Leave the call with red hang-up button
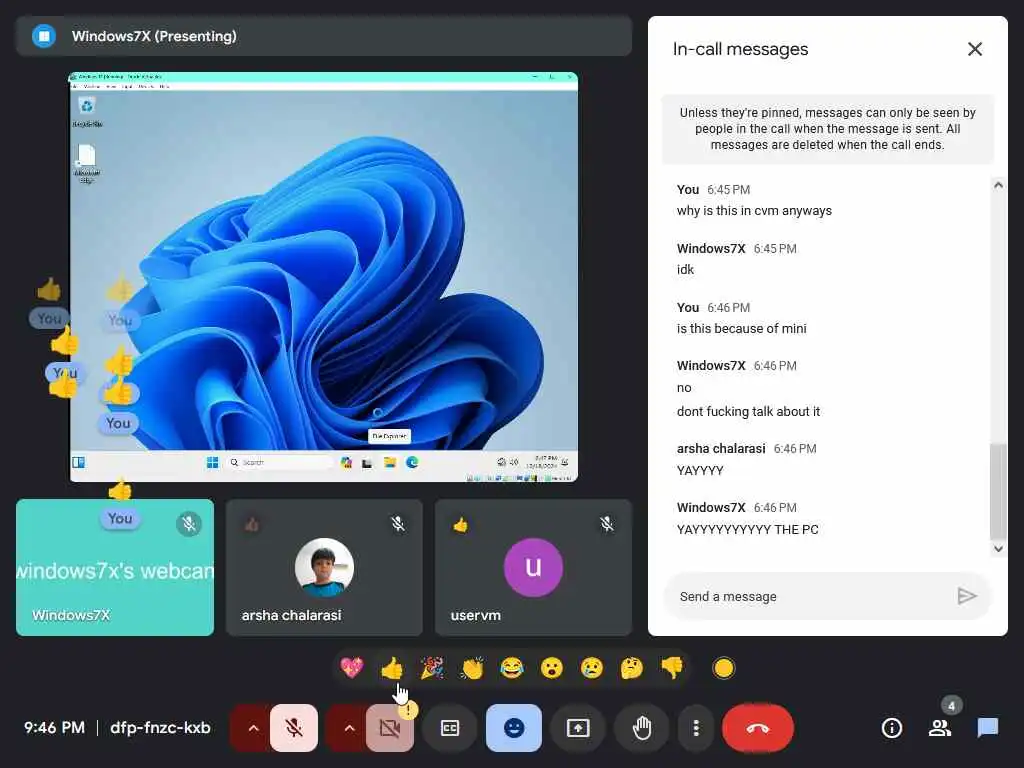This screenshot has width=1024, height=768. tap(758, 728)
